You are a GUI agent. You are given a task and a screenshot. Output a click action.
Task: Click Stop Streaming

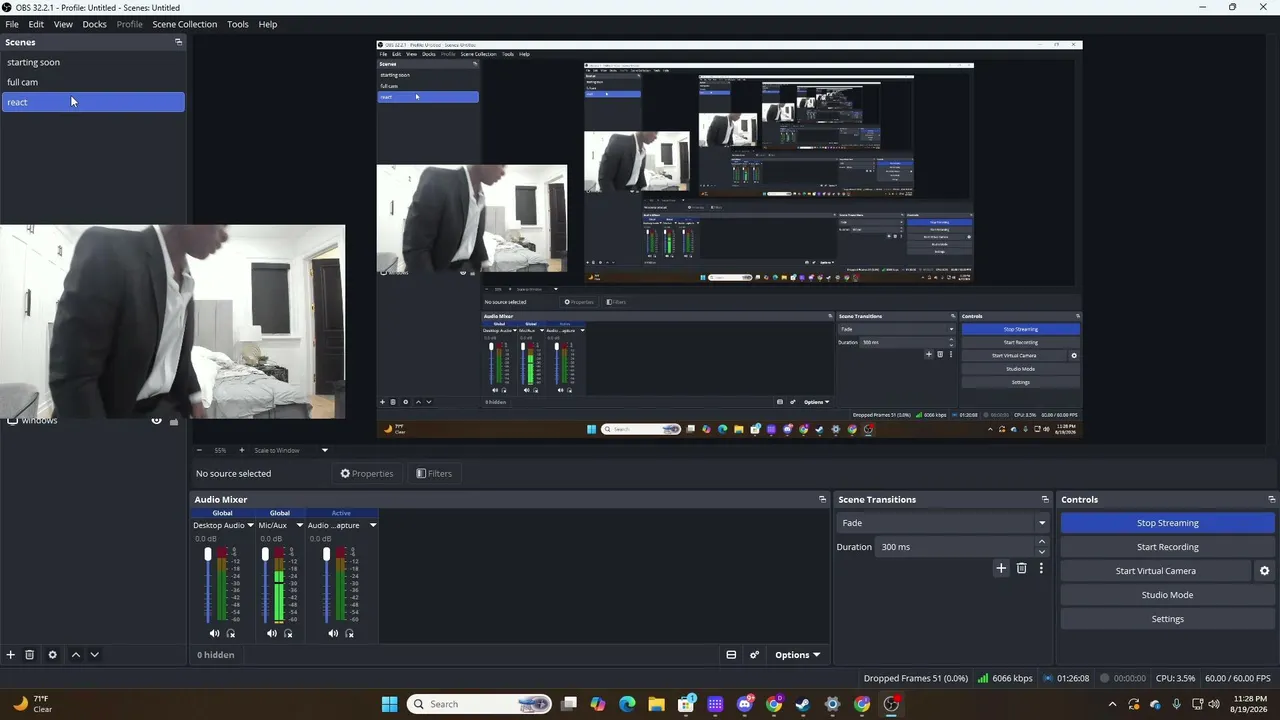coord(1167,523)
